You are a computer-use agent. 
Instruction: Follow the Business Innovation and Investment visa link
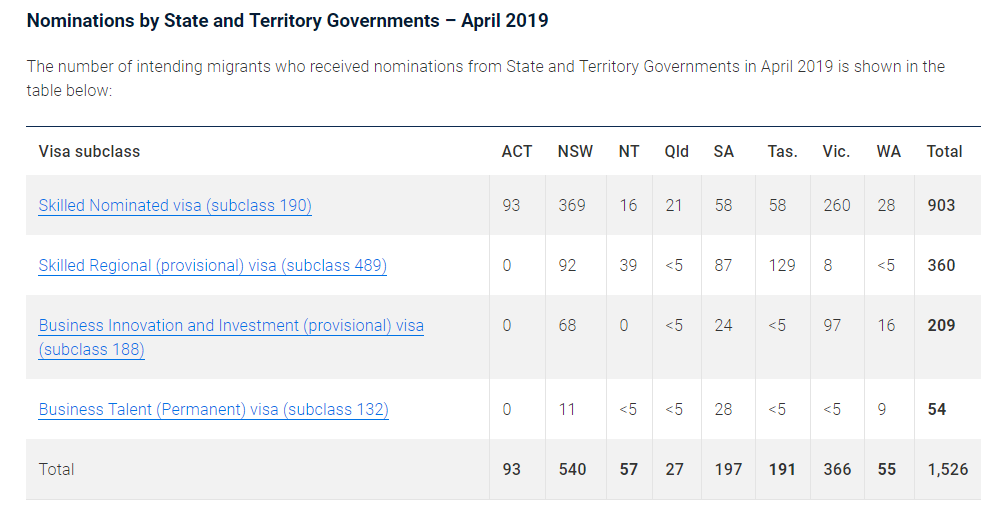coord(230,326)
